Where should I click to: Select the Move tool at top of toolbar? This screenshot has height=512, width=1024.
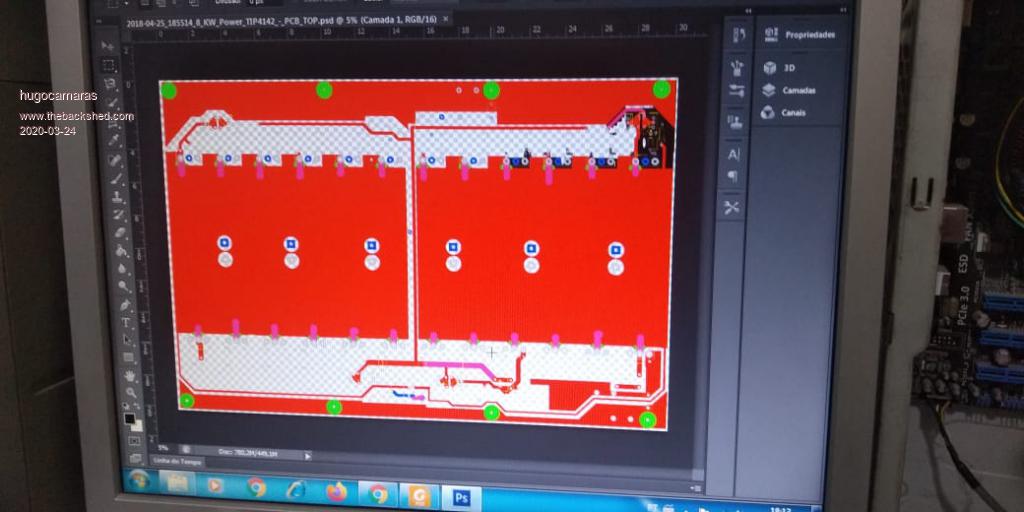(108, 47)
